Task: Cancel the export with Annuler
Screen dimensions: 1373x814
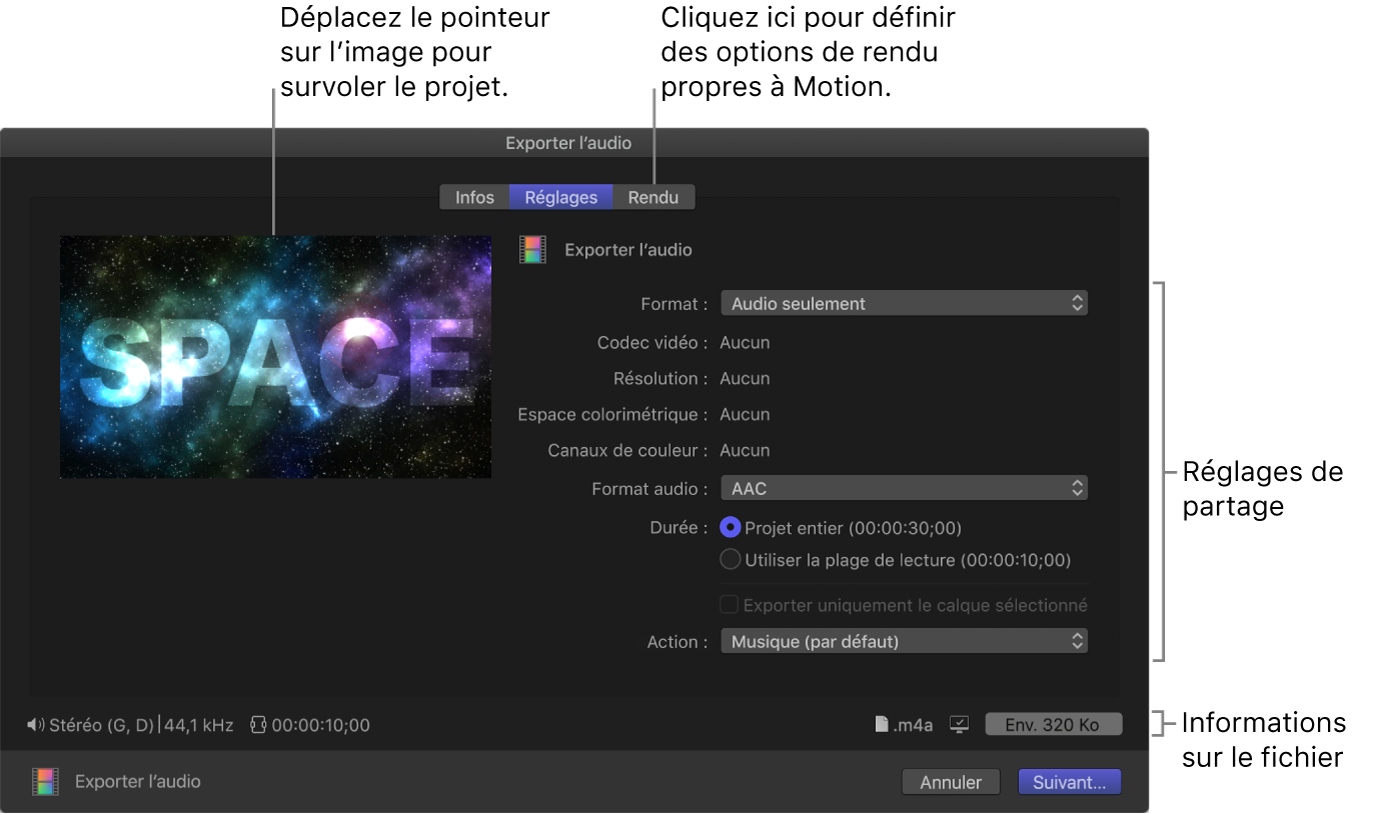Action: tap(949, 781)
